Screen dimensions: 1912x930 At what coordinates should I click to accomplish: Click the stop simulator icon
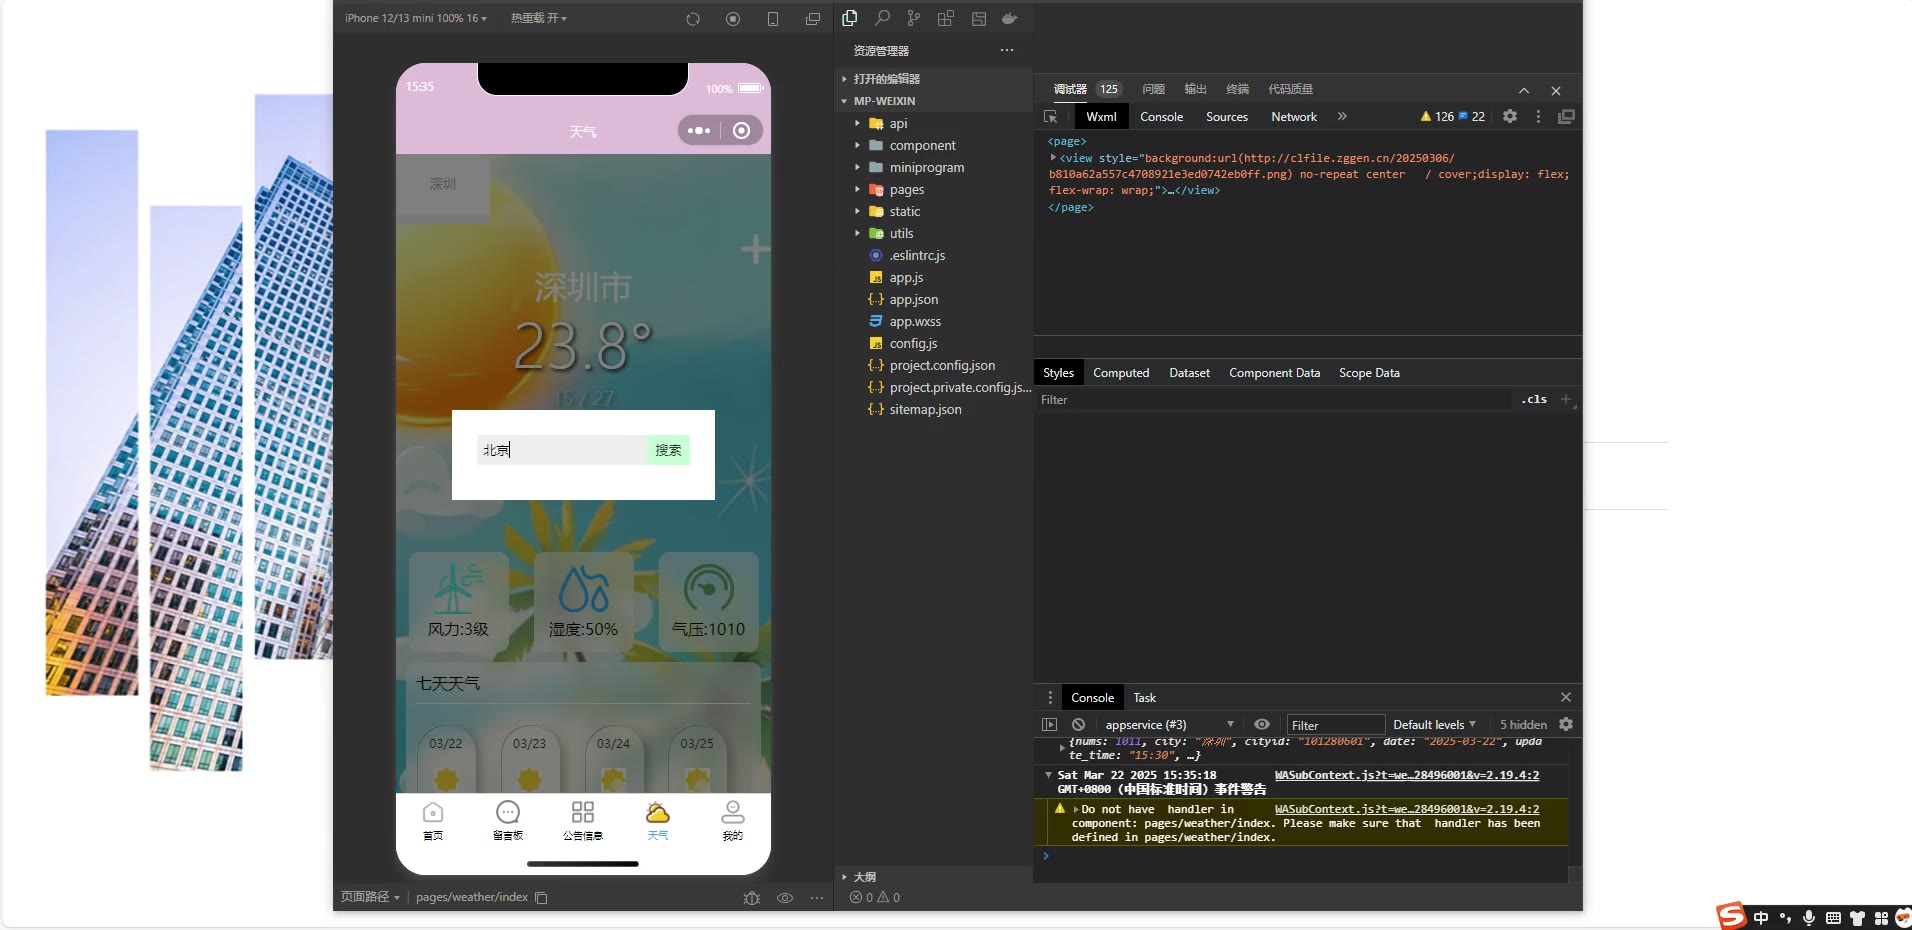click(733, 19)
